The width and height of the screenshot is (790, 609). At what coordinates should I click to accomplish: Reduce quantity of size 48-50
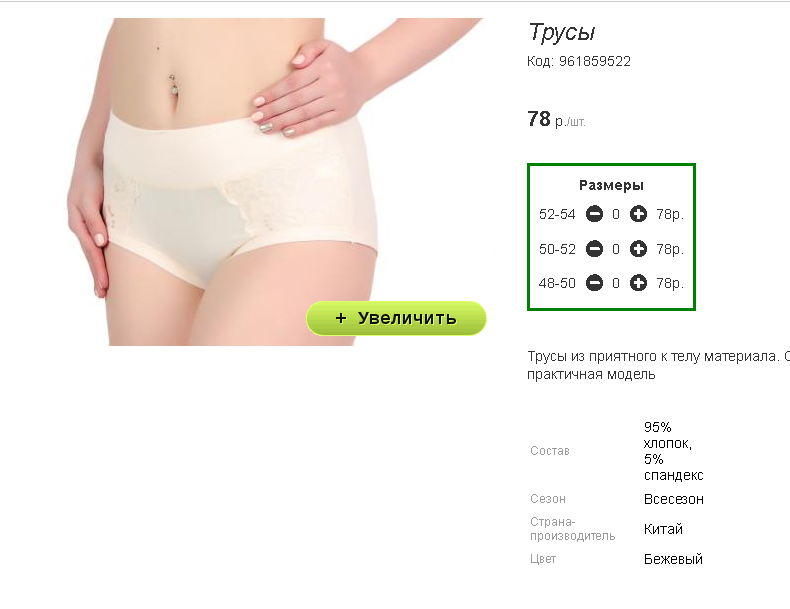[594, 283]
